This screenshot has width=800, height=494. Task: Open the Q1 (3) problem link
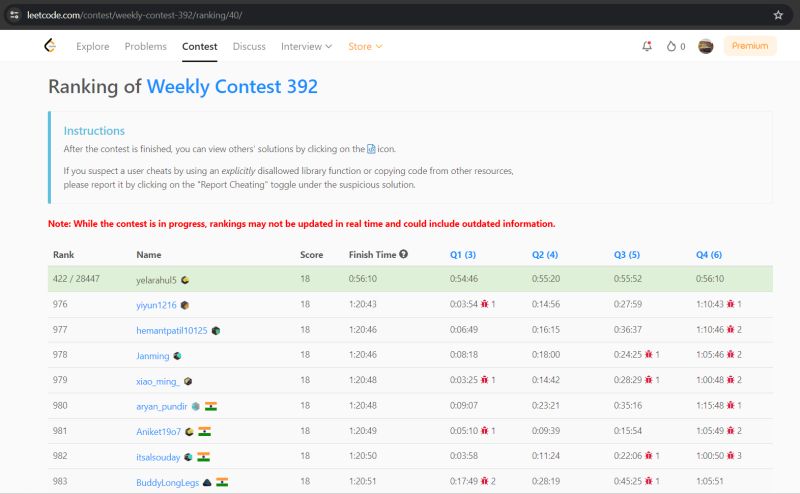point(463,255)
